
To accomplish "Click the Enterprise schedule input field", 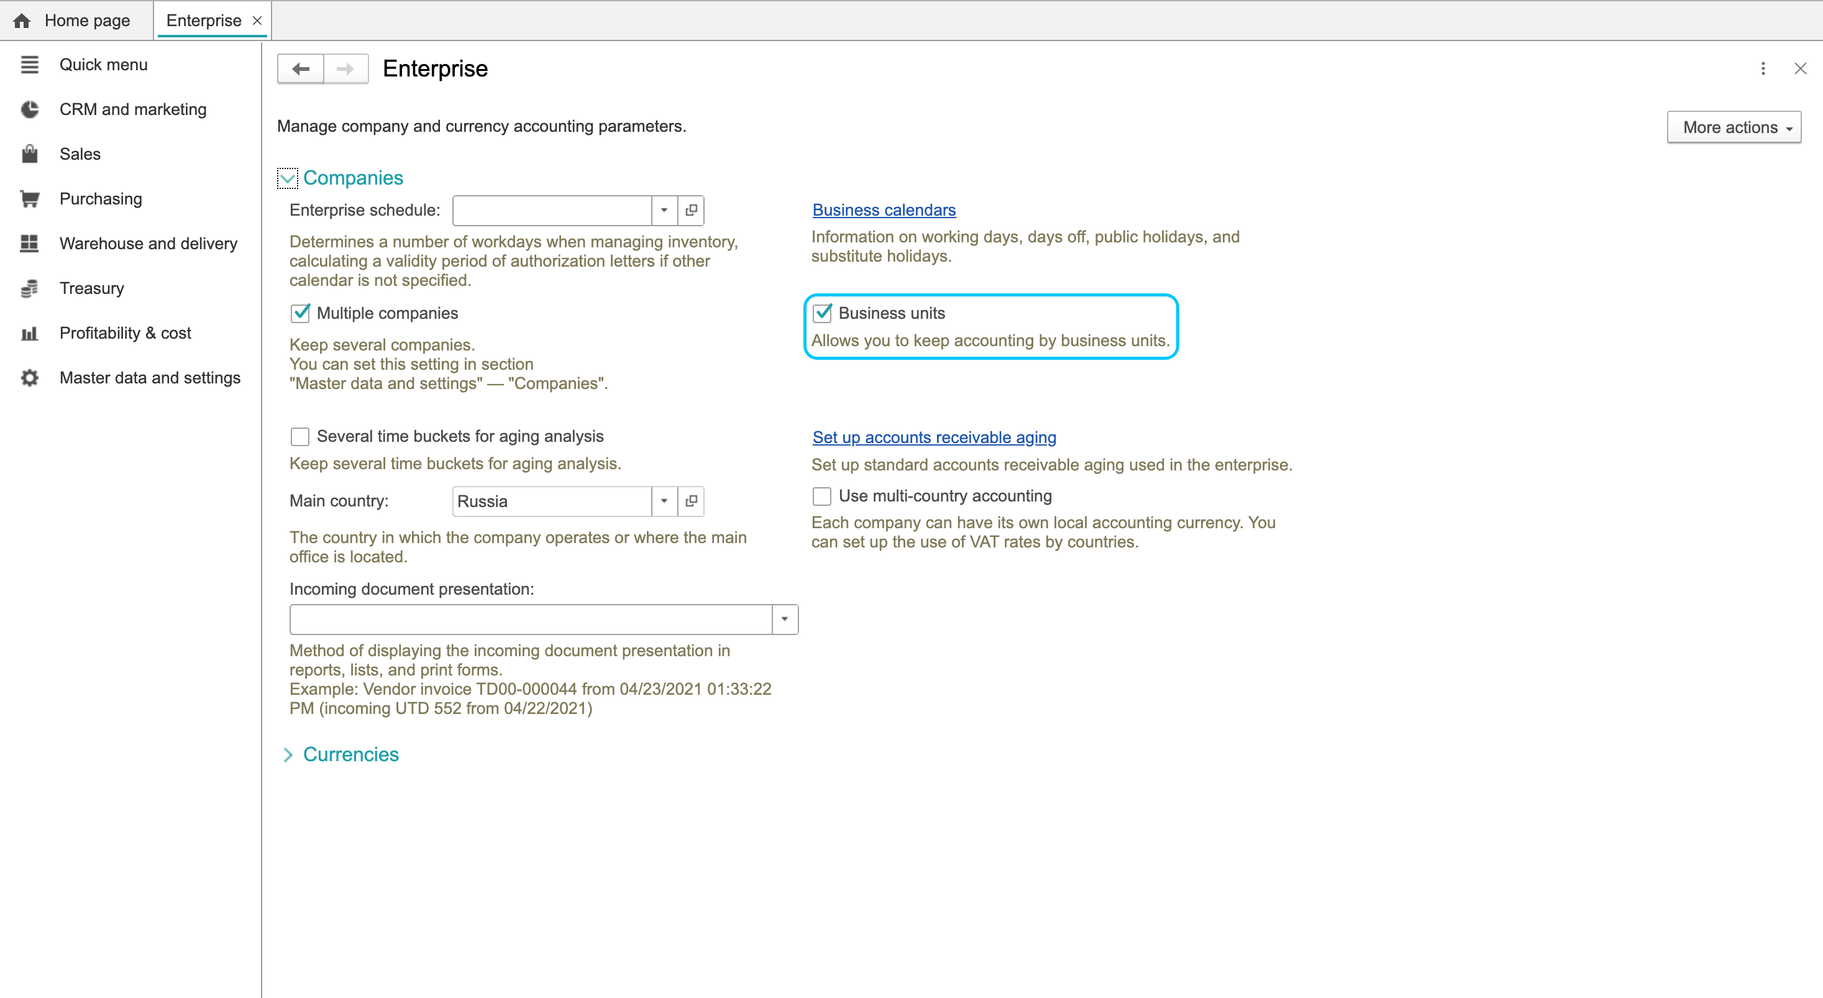I will (552, 210).
